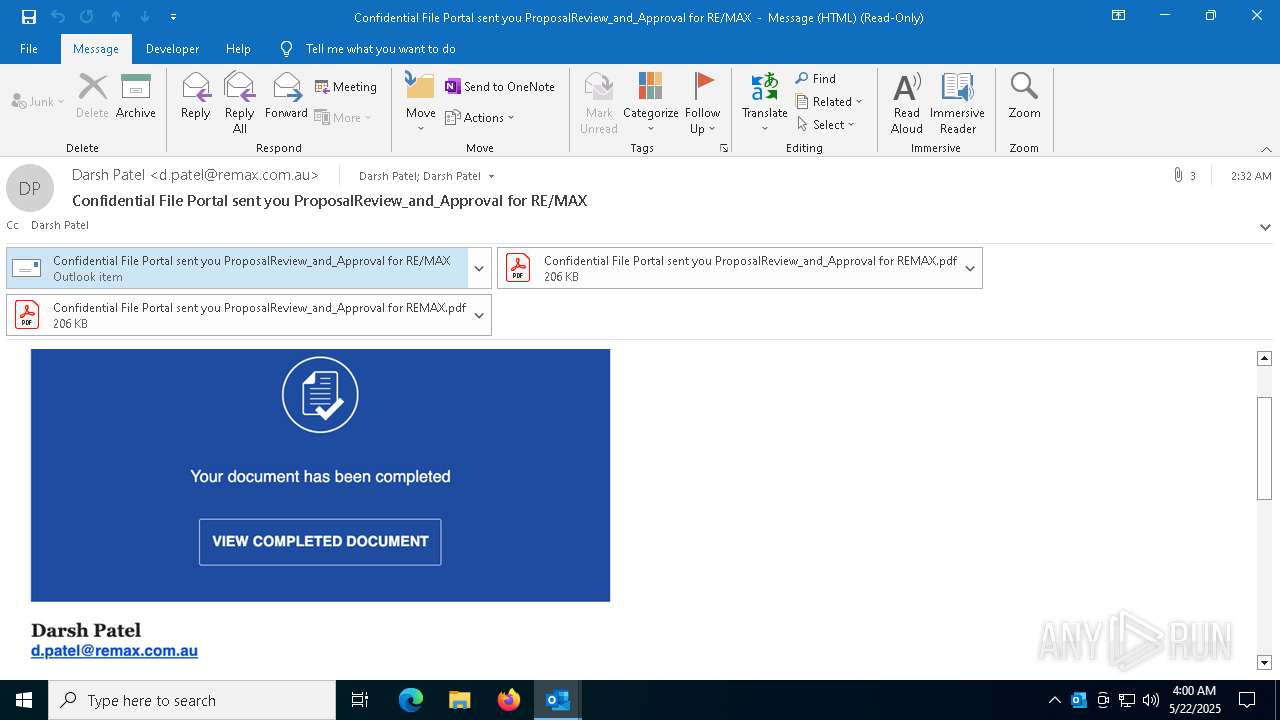Viewport: 1280px width, 720px height.
Task: Select the Outlook item attachment
Action: pyautogui.click(x=237, y=268)
